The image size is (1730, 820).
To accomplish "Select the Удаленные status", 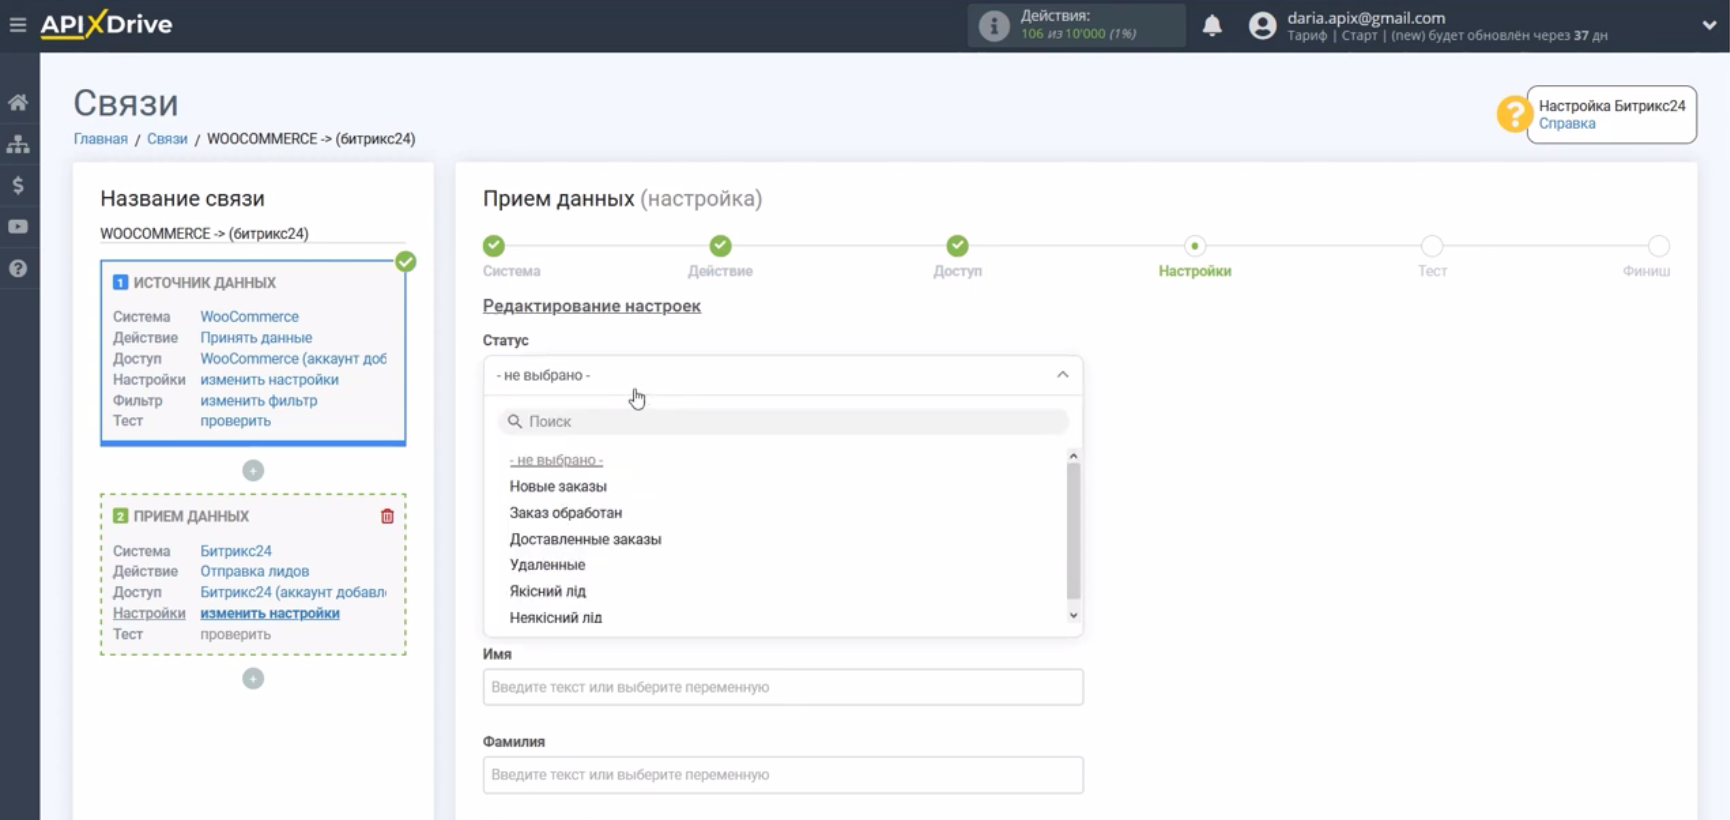I will [547, 565].
